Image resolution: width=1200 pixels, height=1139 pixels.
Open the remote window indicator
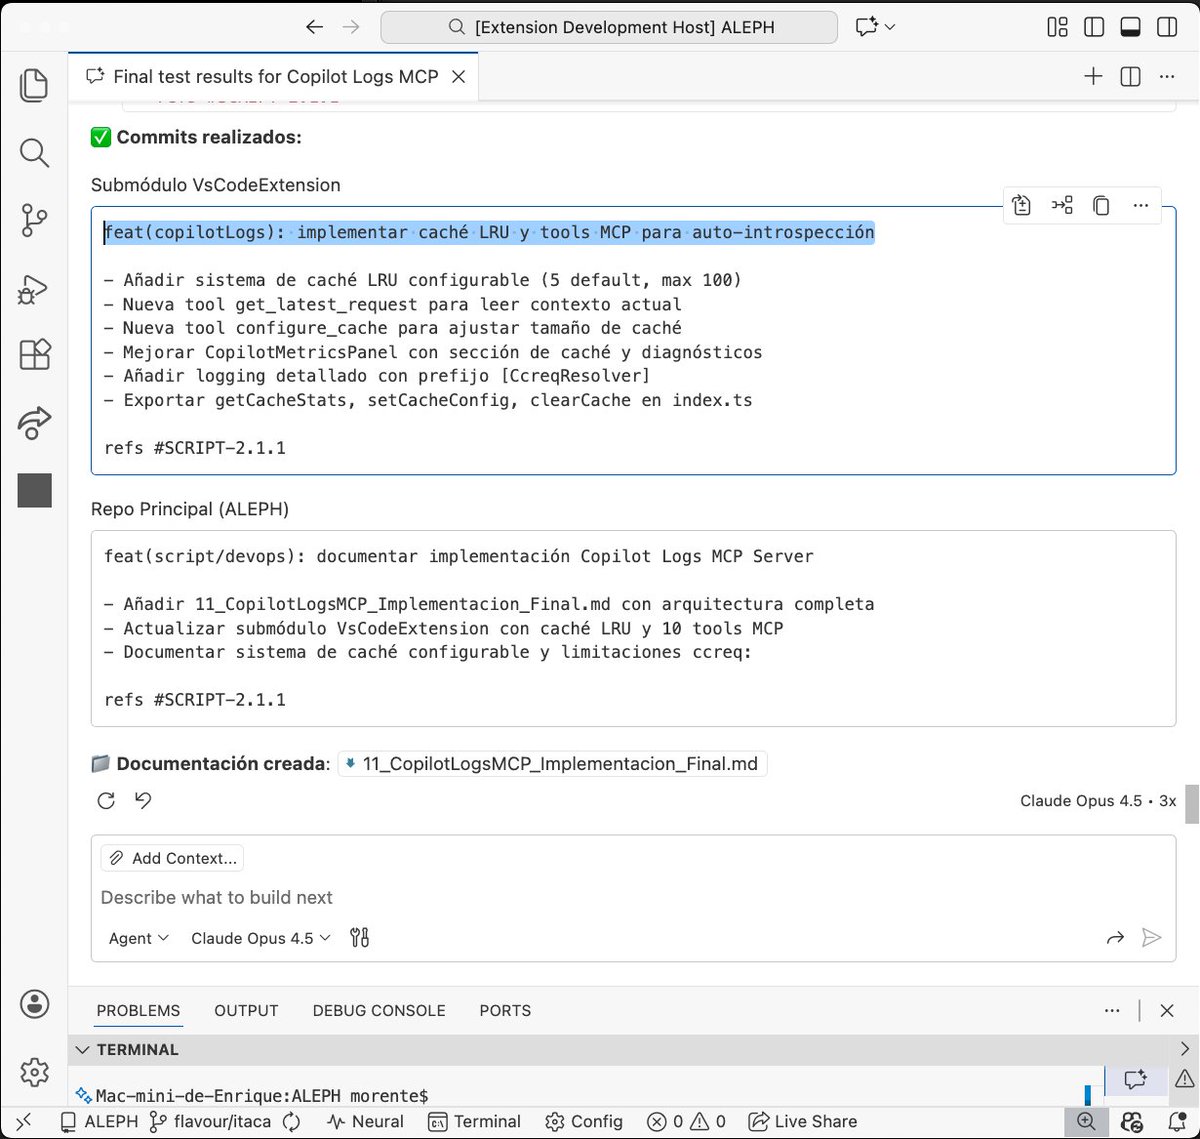pyautogui.click(x=24, y=1122)
